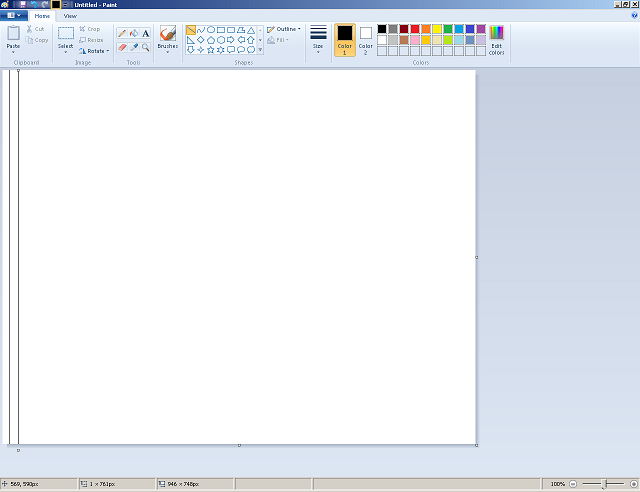Screen dimensions: 640x492
Task: Open the Rotate dropdown
Action: coord(94,51)
